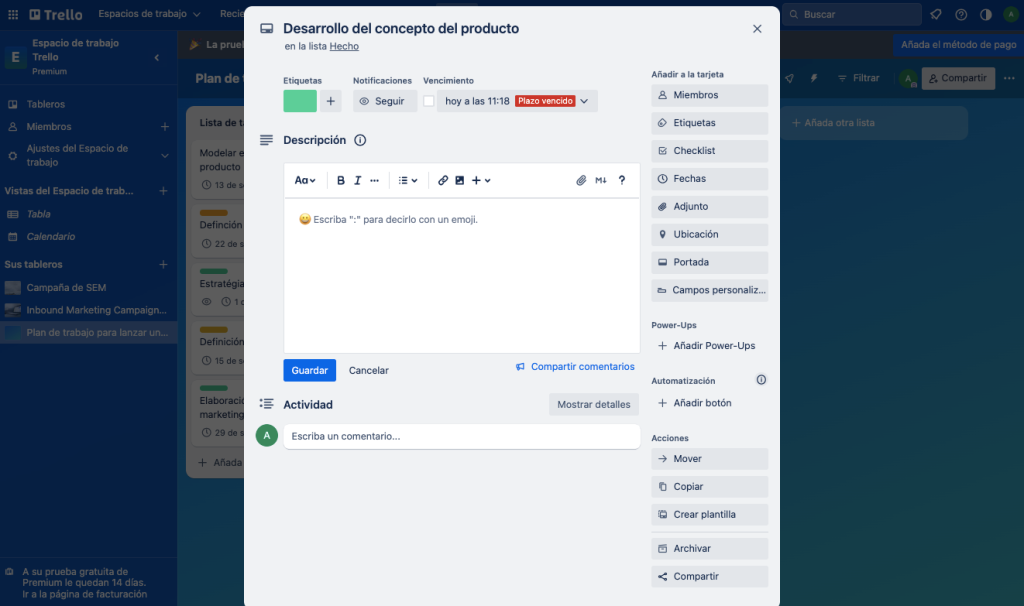Screen dimensions: 1024x606
Task: Insert a link using the link icon
Action: click(x=443, y=180)
